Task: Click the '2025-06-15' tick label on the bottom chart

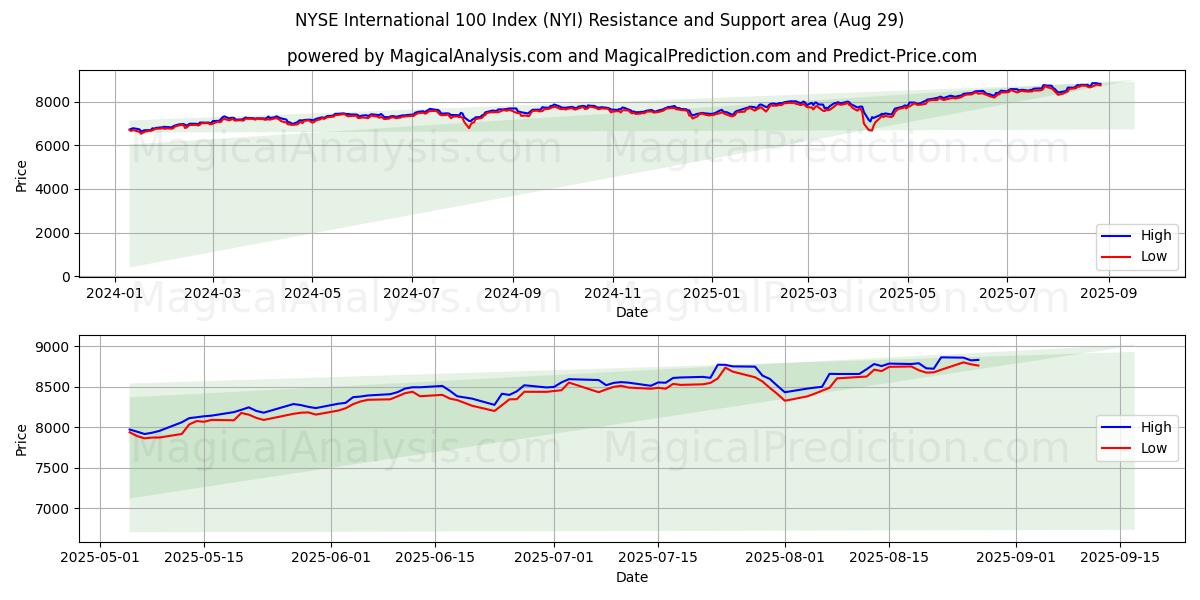Action: [435, 559]
